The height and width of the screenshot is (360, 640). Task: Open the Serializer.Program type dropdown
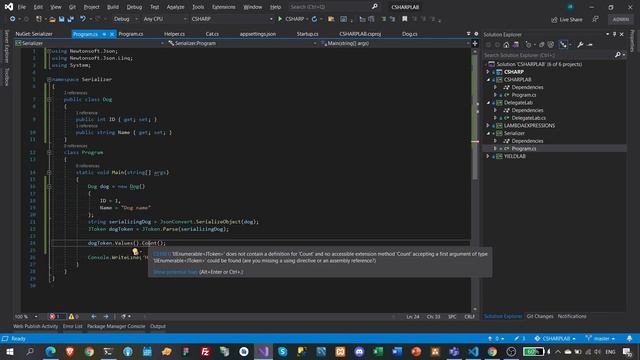242,43
